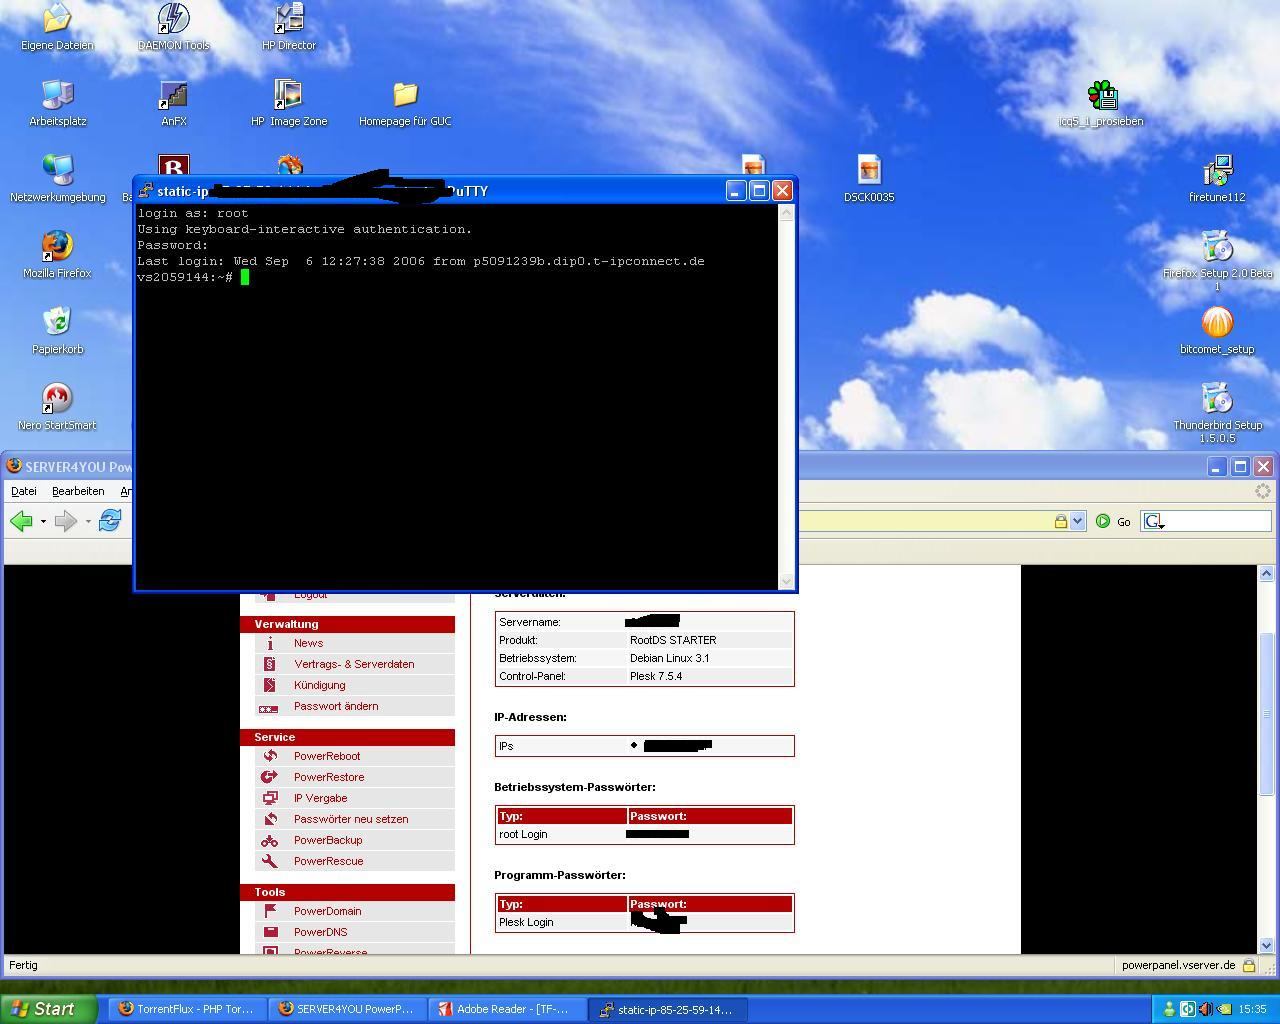1280x1024 pixels.
Task: Click the Windows Start button
Action: pos(49,1009)
